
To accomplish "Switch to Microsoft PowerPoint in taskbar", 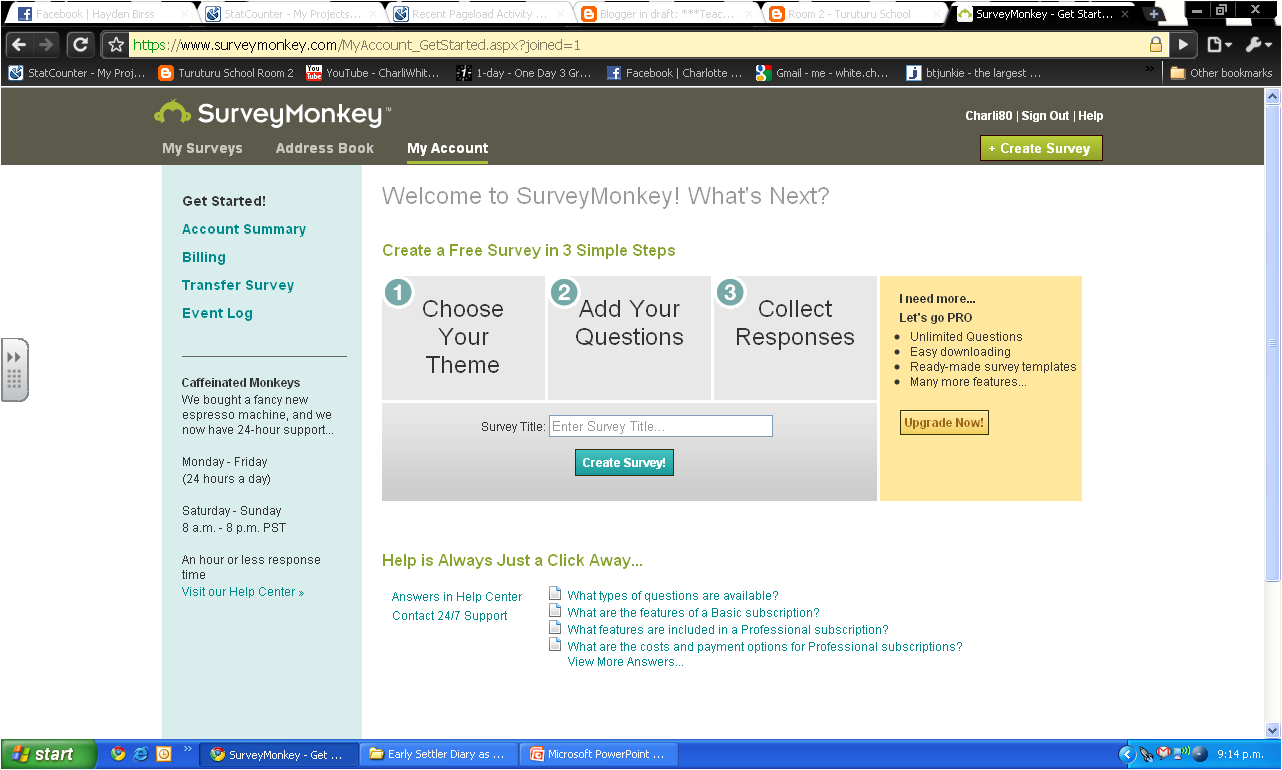I will coord(600,754).
